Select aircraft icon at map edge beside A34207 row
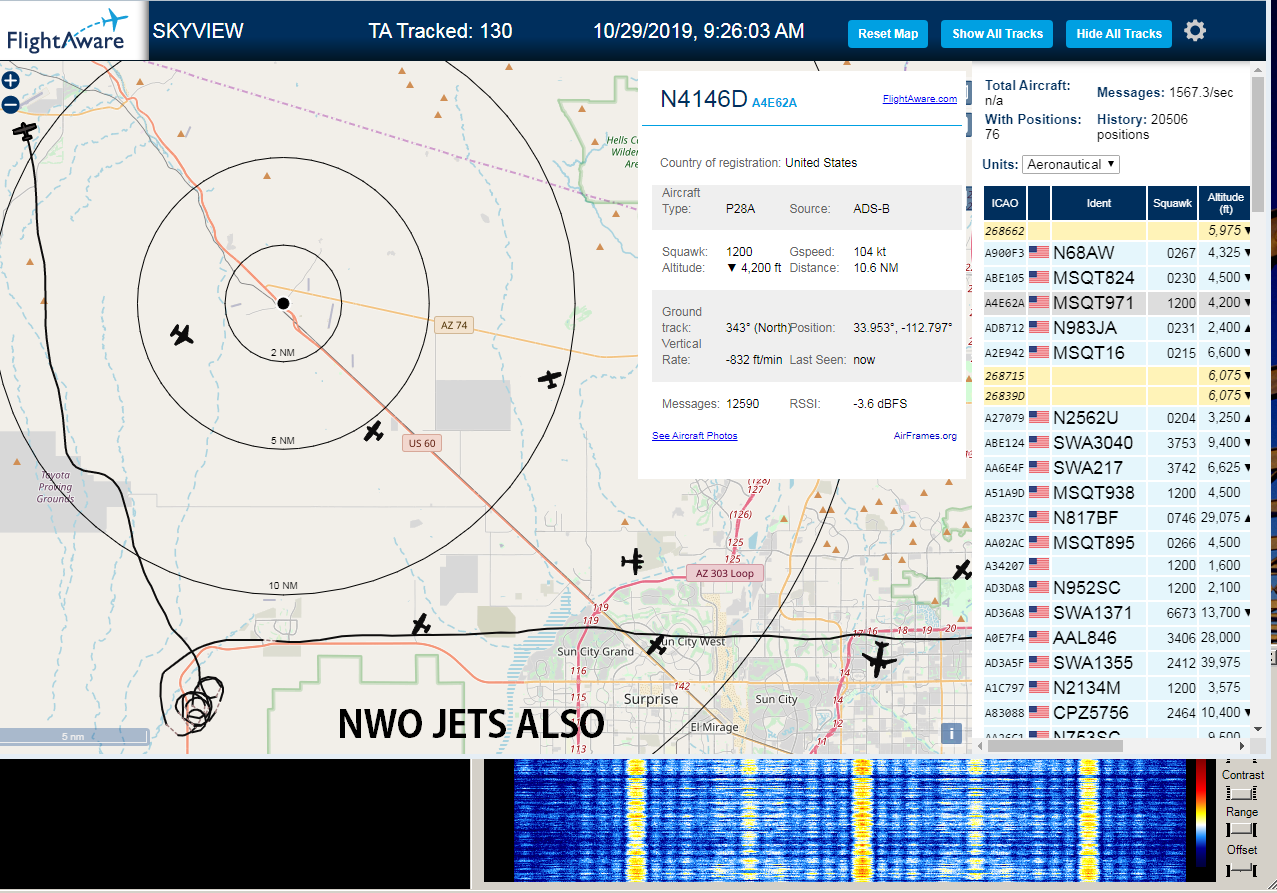Viewport: 1277px width, 893px height. pyautogui.click(x=962, y=570)
